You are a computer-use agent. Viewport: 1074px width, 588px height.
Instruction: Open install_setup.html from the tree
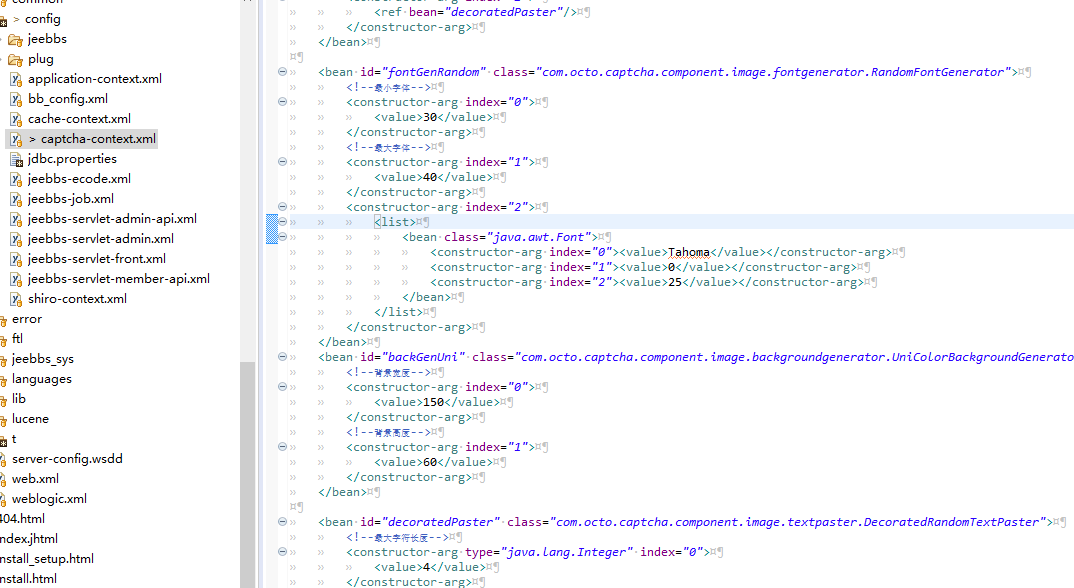coord(47,559)
